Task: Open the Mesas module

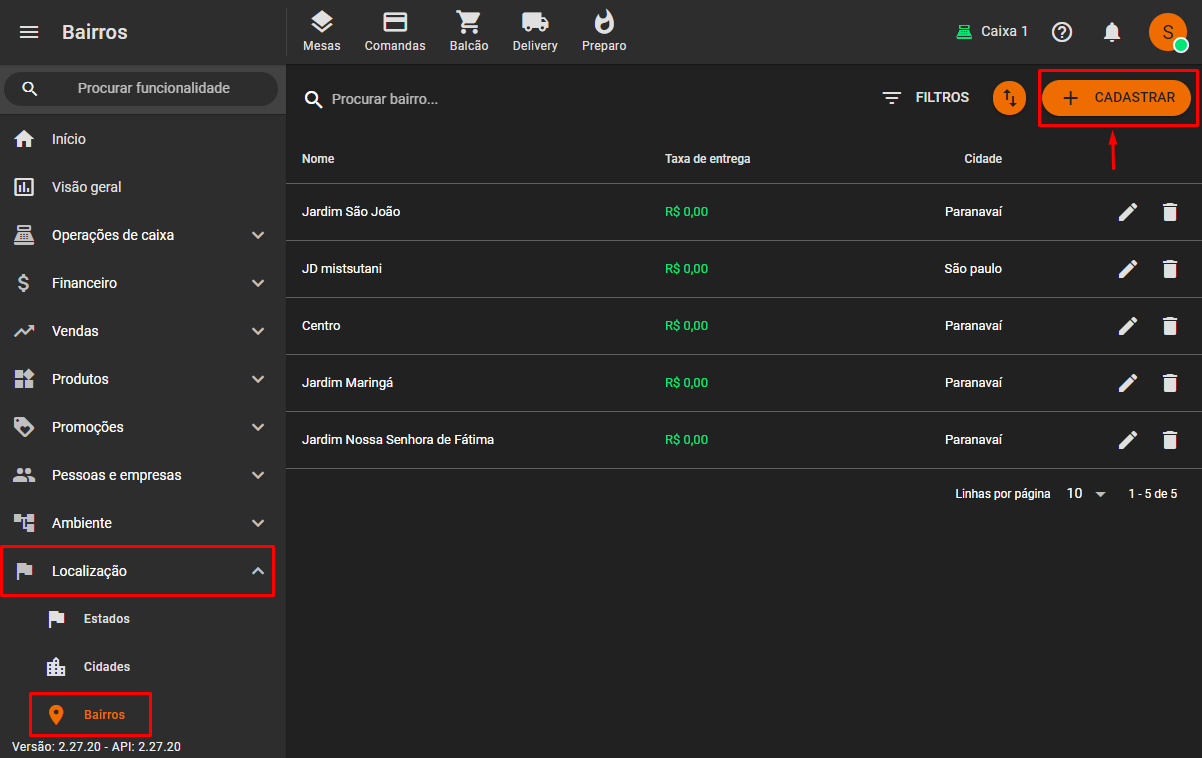Action: coord(321,31)
